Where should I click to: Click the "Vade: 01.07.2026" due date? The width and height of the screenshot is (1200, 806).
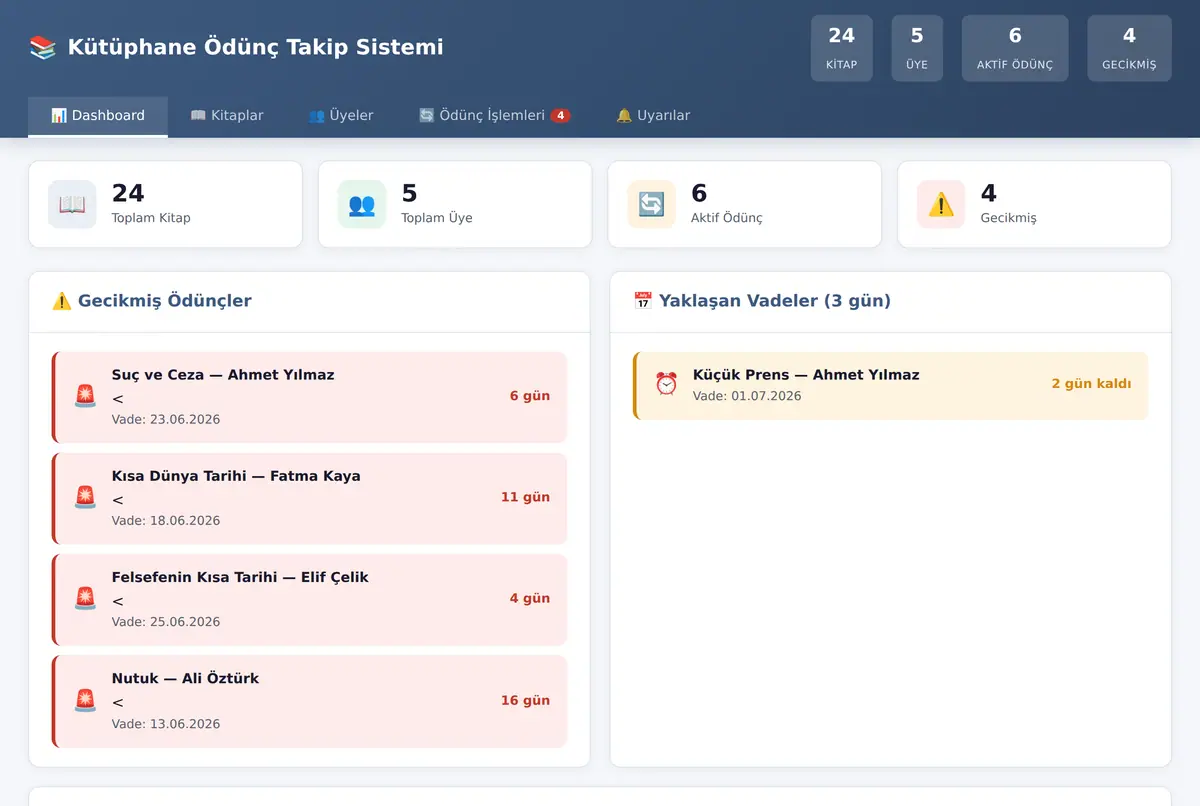point(747,396)
